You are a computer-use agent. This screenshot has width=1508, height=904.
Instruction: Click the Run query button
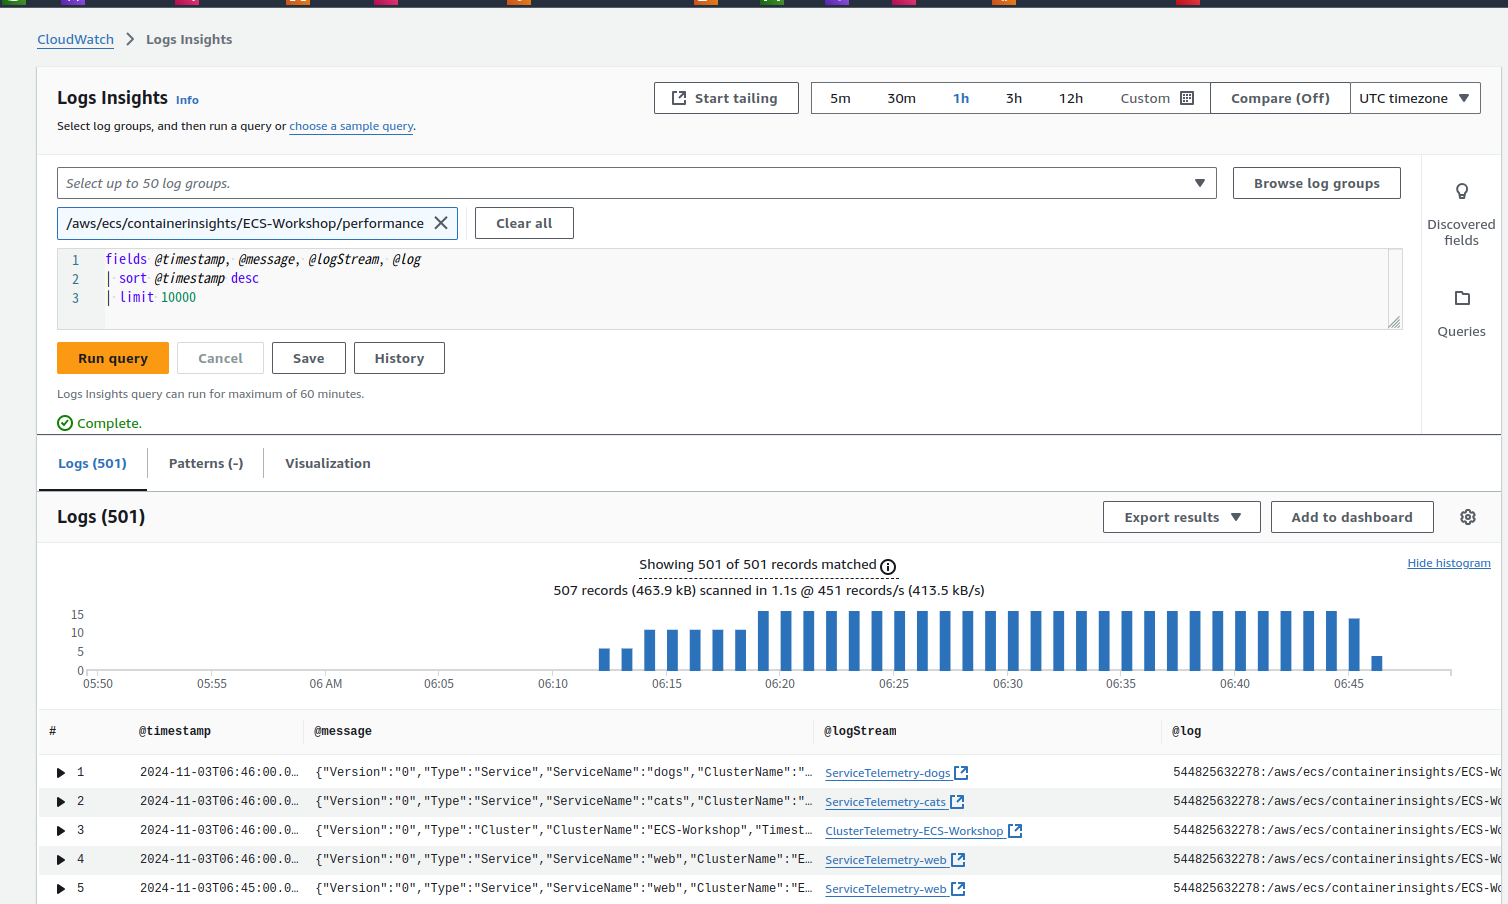pyautogui.click(x=113, y=358)
